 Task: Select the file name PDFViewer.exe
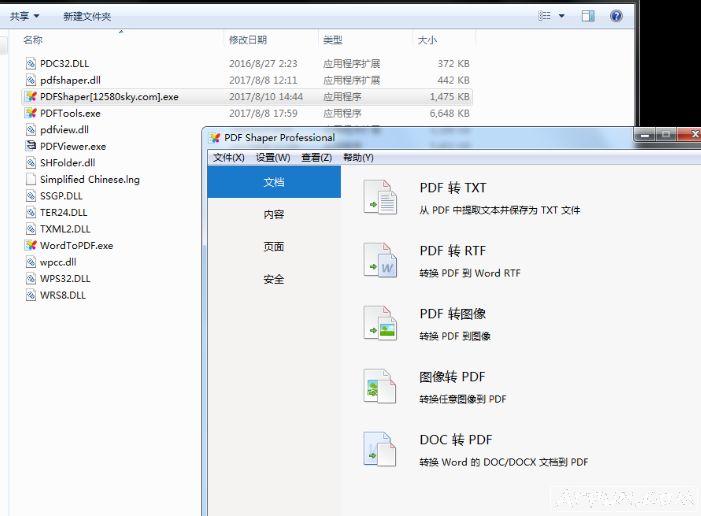pyautogui.click(x=73, y=147)
